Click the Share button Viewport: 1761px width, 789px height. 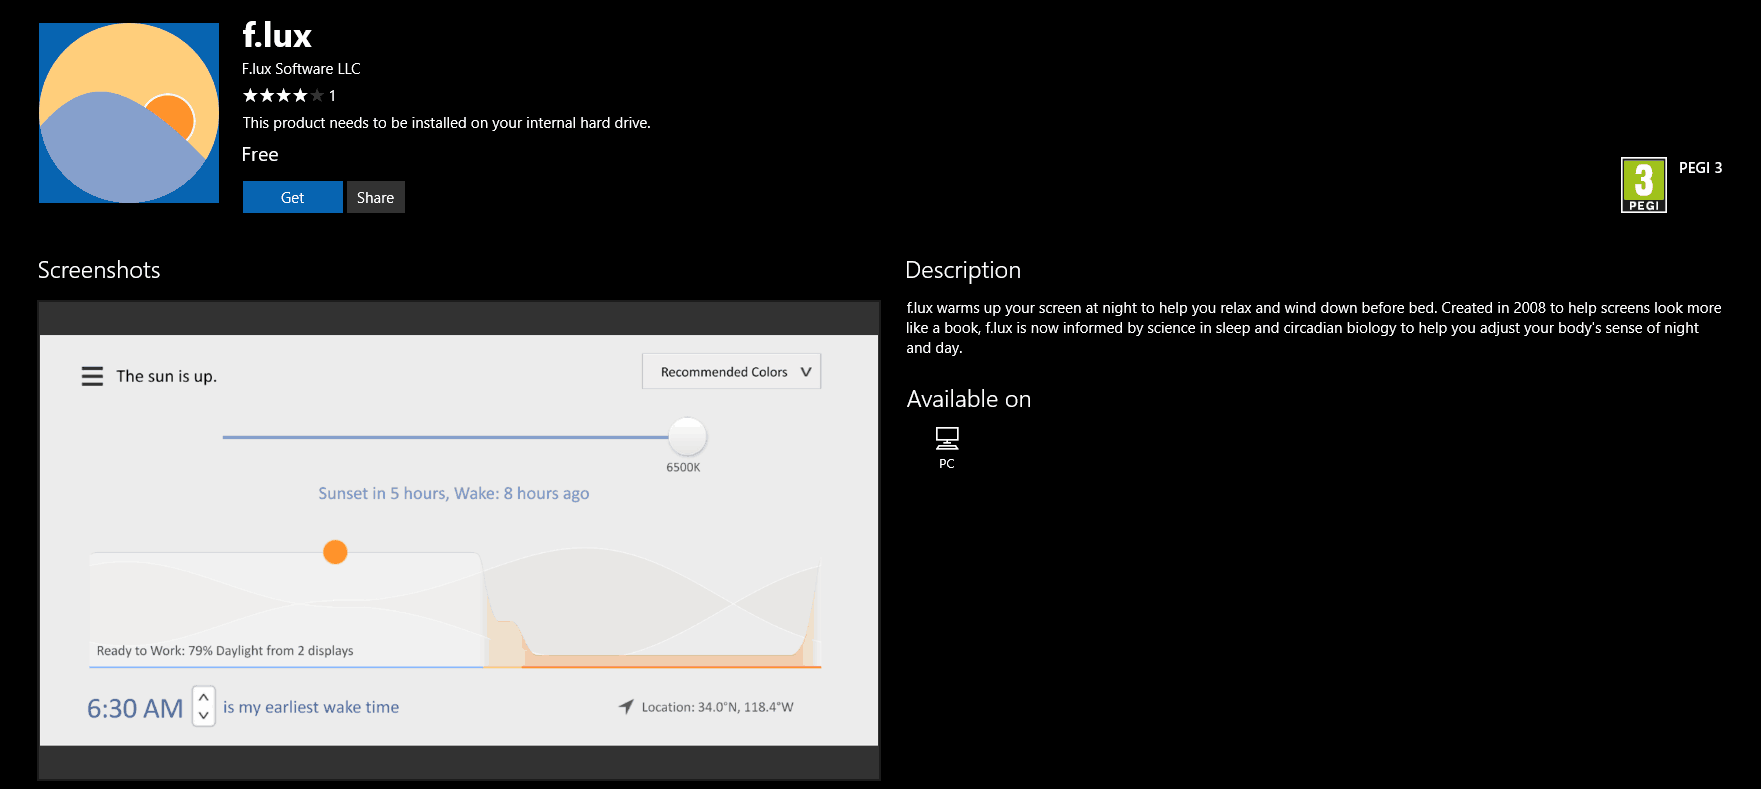point(375,197)
